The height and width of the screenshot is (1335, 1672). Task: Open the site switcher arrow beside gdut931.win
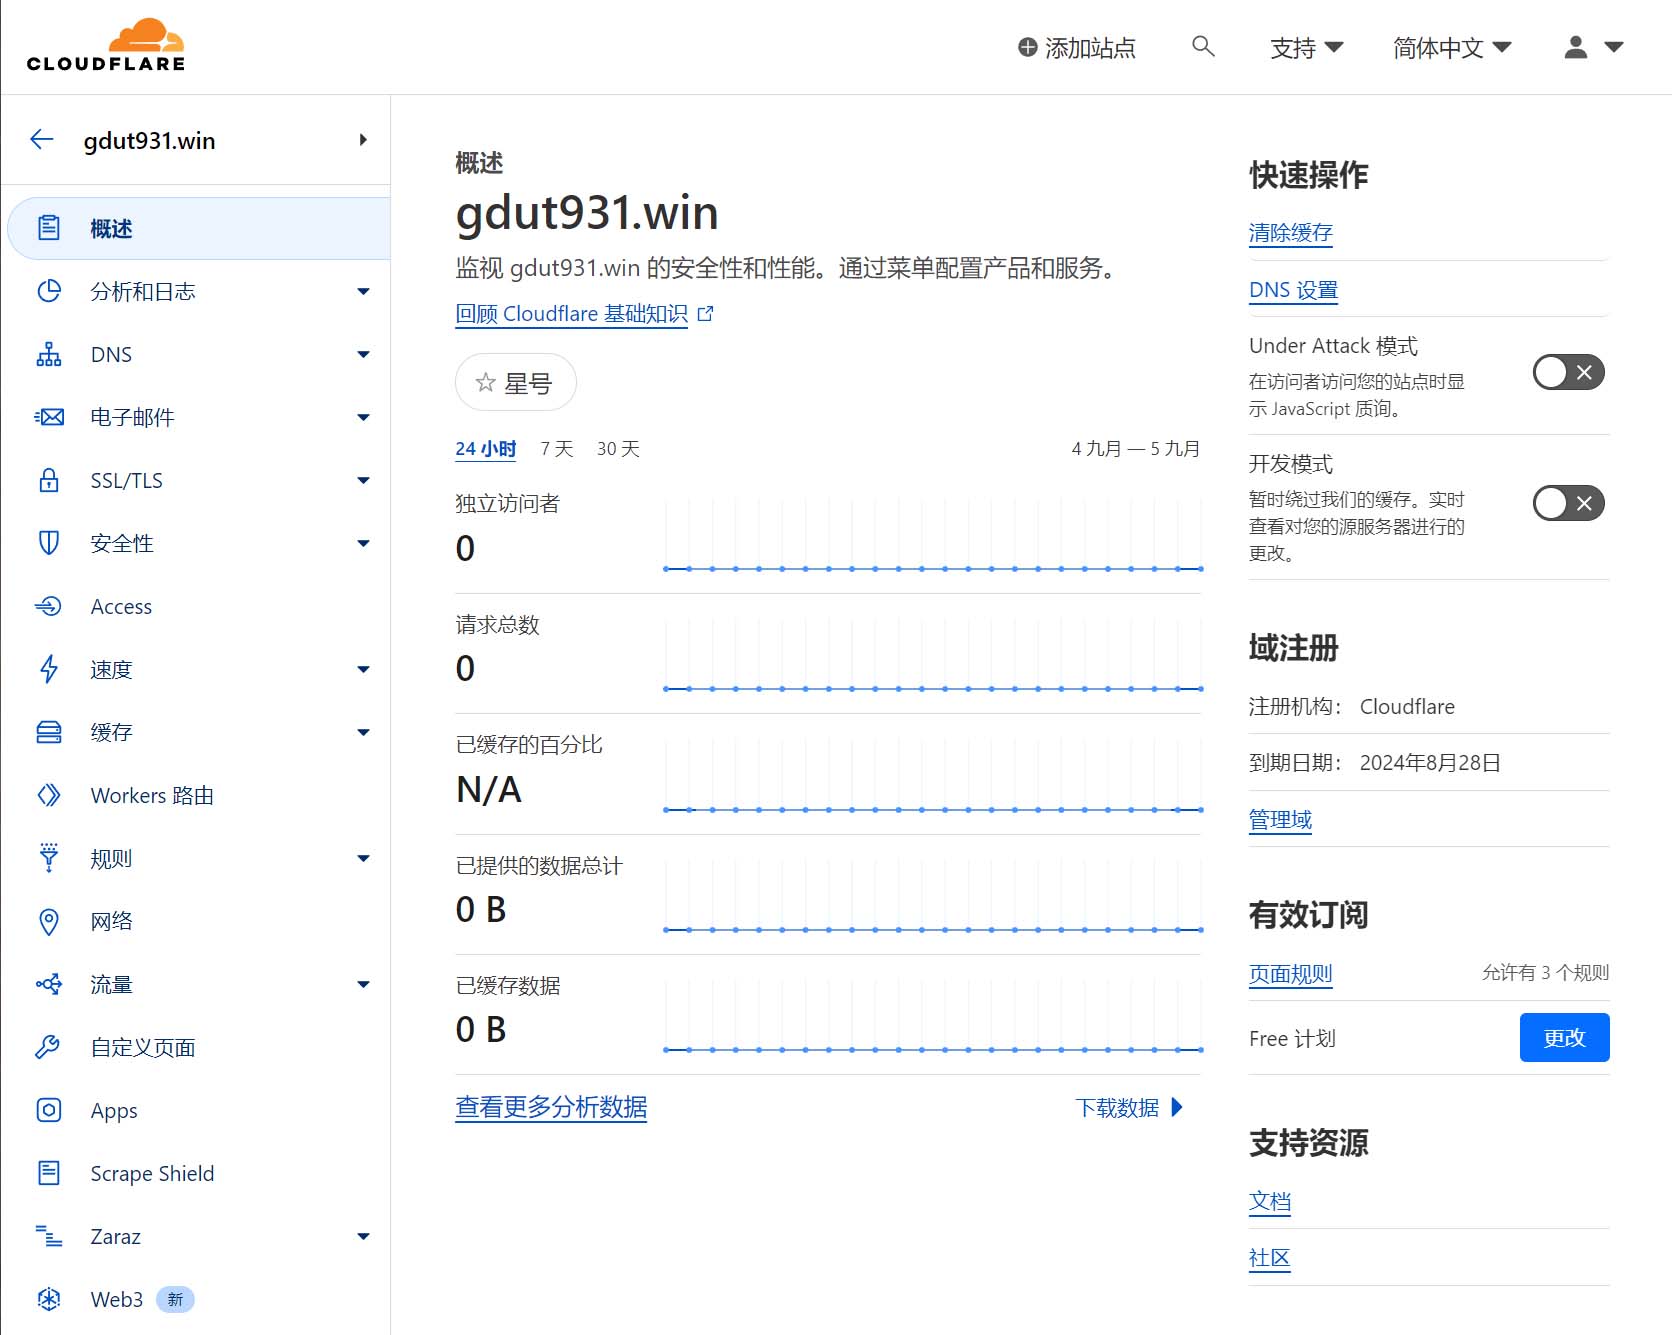pyautogui.click(x=363, y=140)
